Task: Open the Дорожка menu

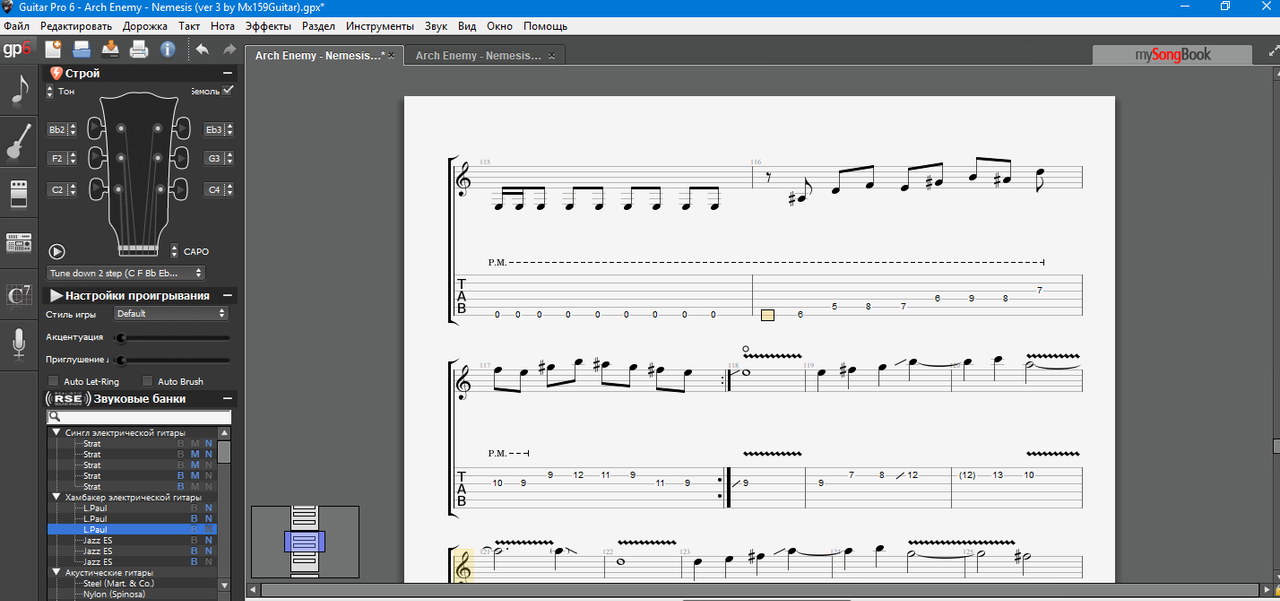Action: click(146, 26)
